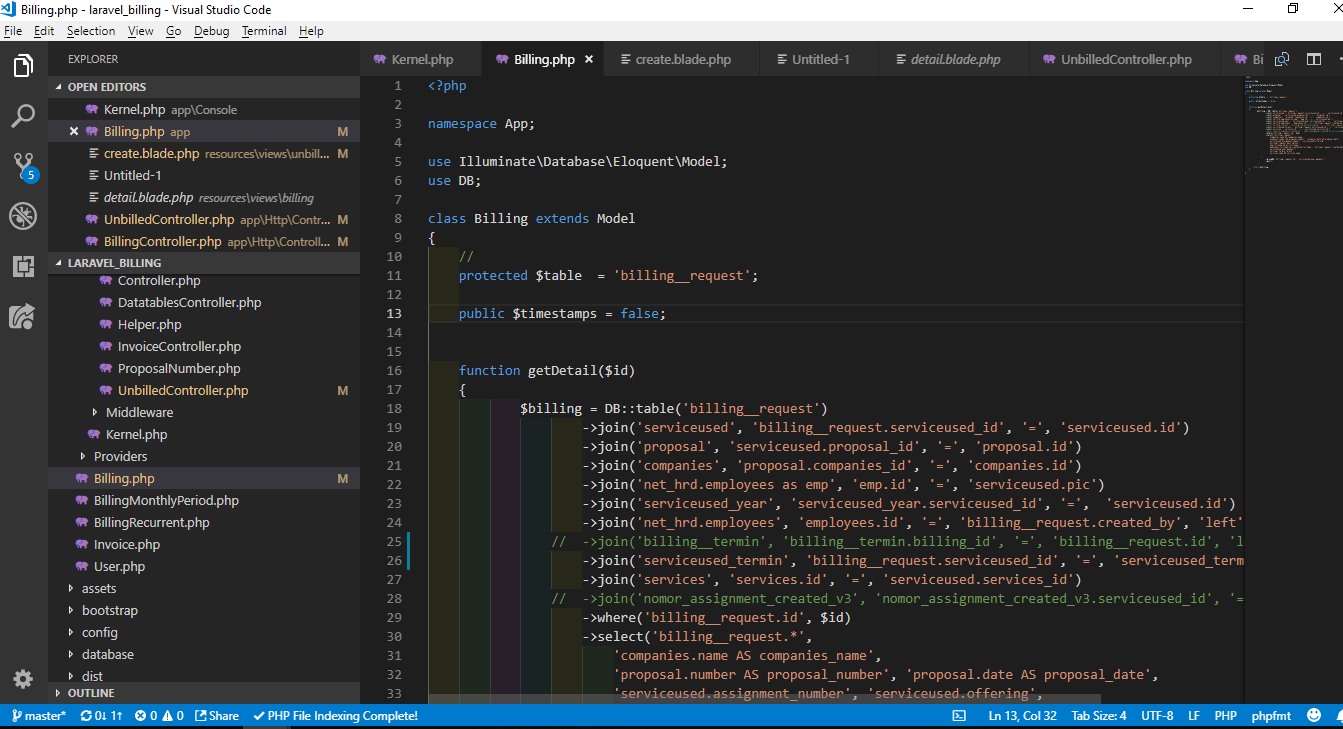
Task: Open the Terminal menu
Action: click(x=264, y=31)
